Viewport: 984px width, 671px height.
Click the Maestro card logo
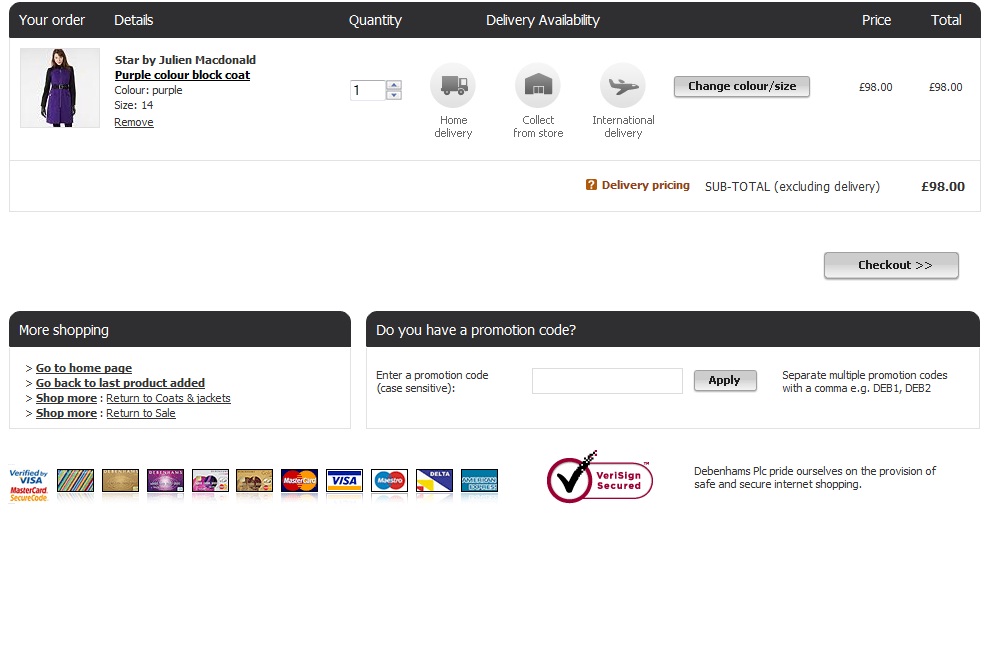pyautogui.click(x=389, y=481)
